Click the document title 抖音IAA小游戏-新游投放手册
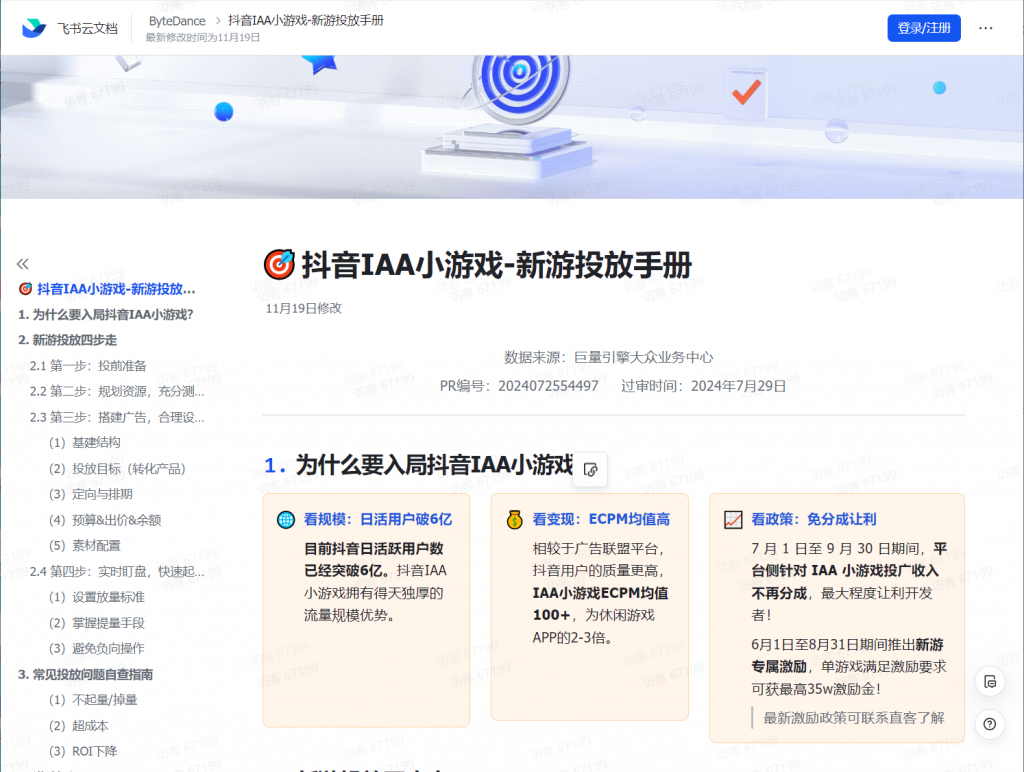The width and height of the screenshot is (1024, 772). click(x=496, y=265)
